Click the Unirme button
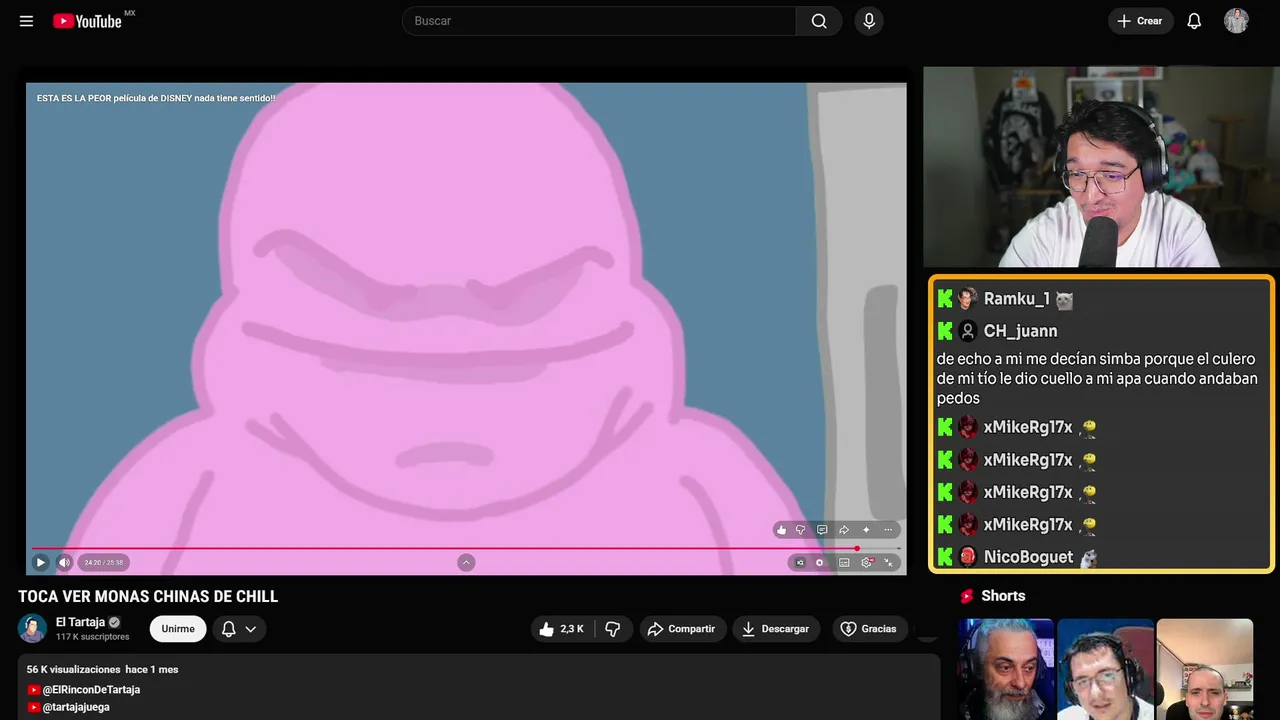 click(x=178, y=629)
